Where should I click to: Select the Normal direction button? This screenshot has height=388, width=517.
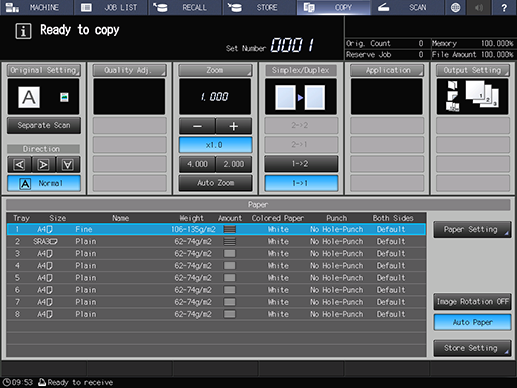click(x=44, y=183)
